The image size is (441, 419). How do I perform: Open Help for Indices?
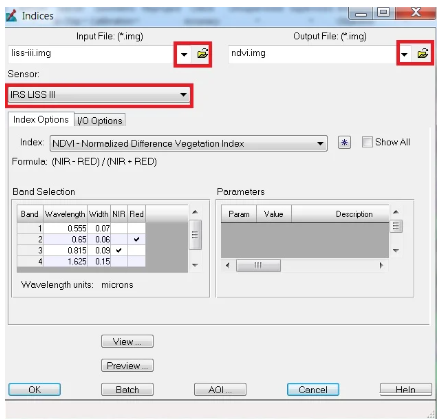(x=406, y=390)
